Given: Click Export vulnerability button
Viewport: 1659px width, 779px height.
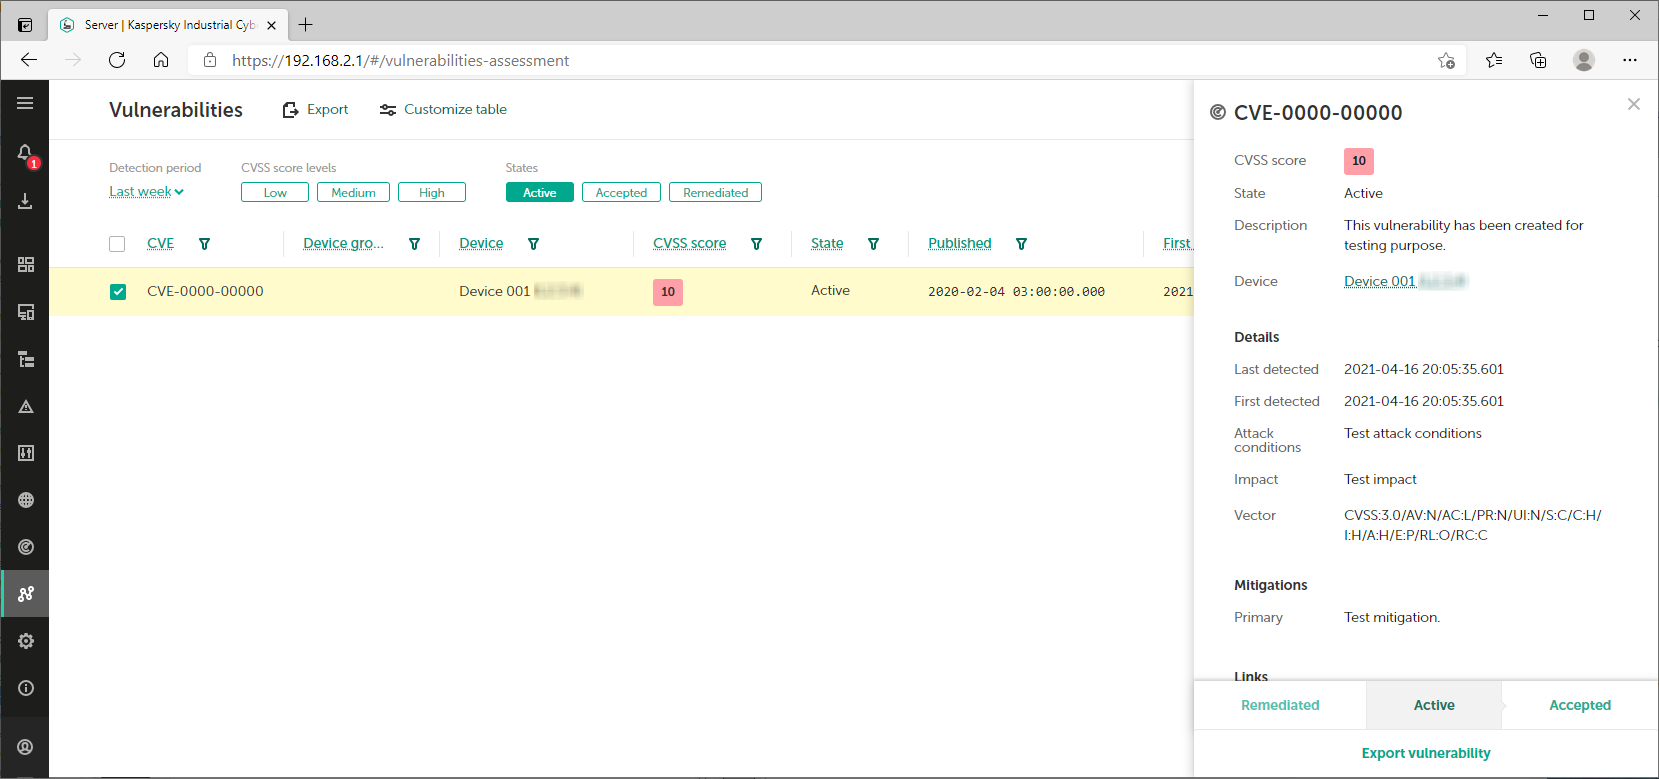Looking at the screenshot, I should tap(1425, 753).
